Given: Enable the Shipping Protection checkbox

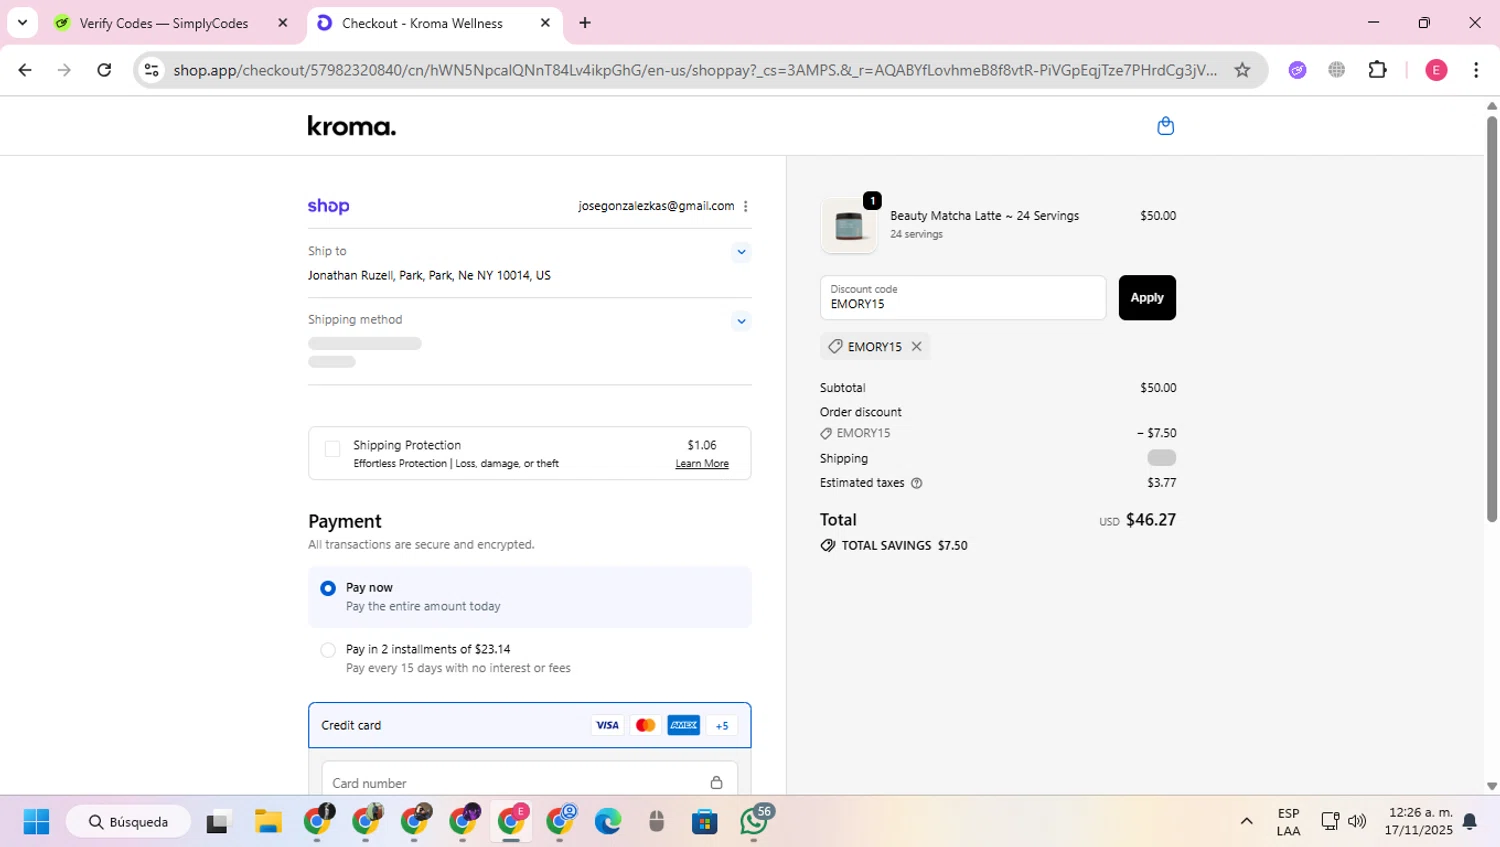Looking at the screenshot, I should coord(332,449).
